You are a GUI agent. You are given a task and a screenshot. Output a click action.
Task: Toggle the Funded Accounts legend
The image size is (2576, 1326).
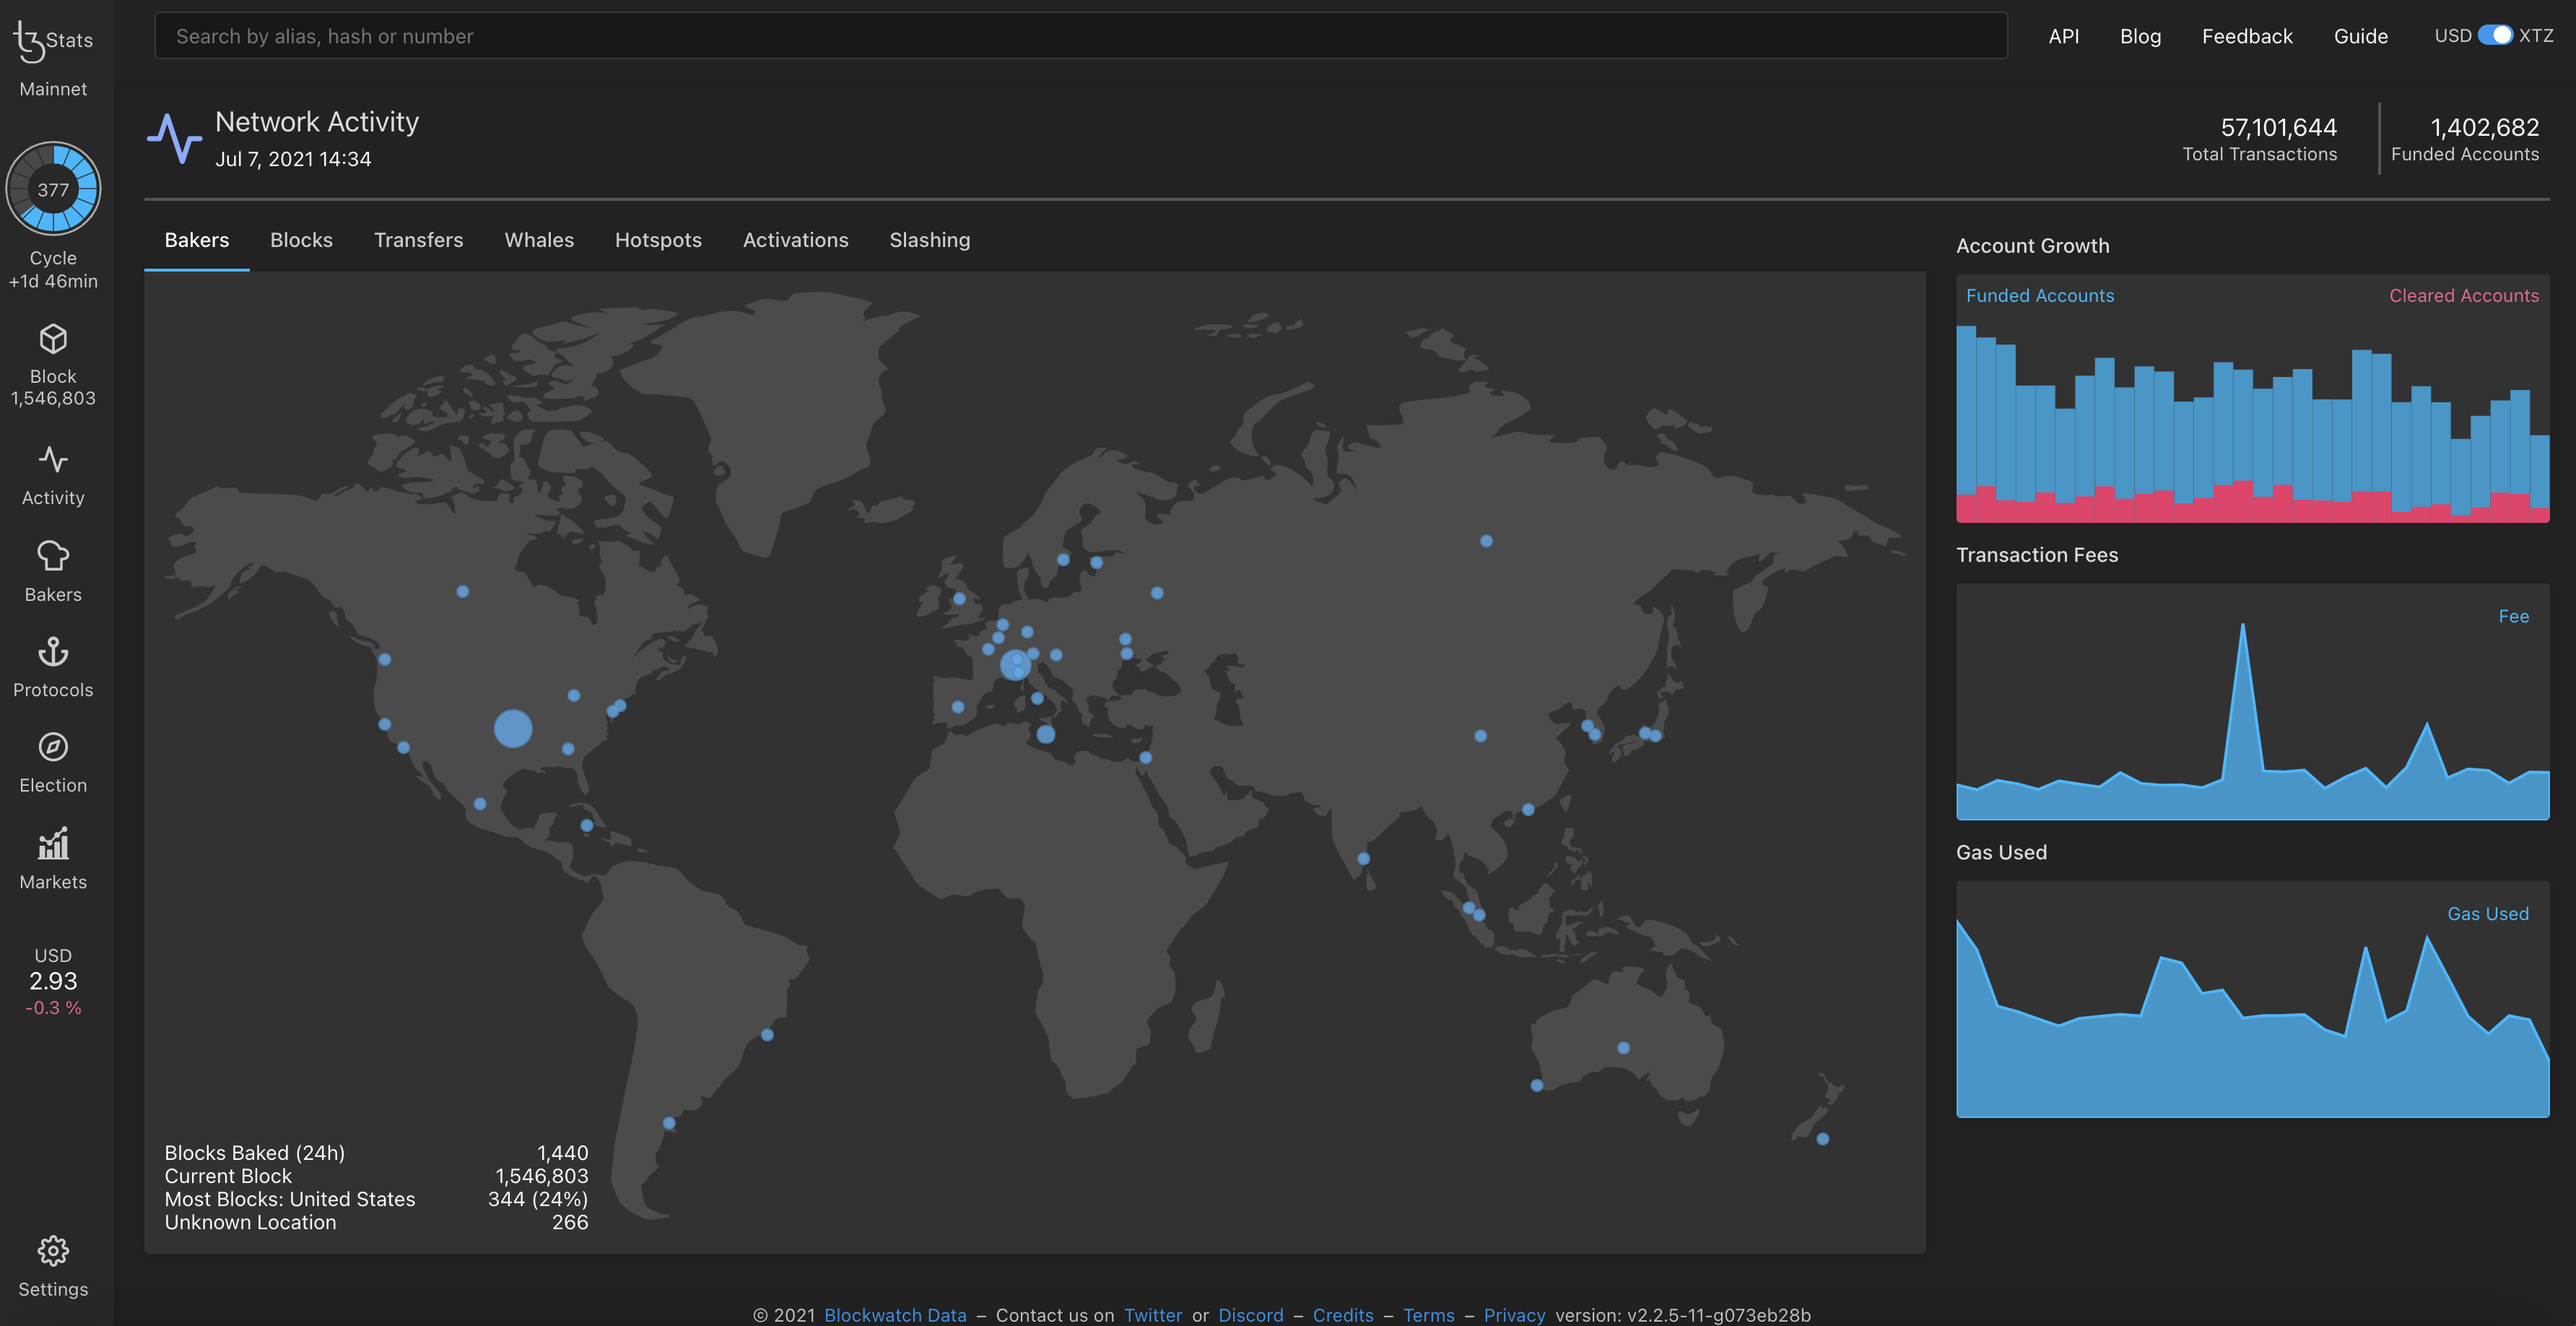click(x=2040, y=295)
